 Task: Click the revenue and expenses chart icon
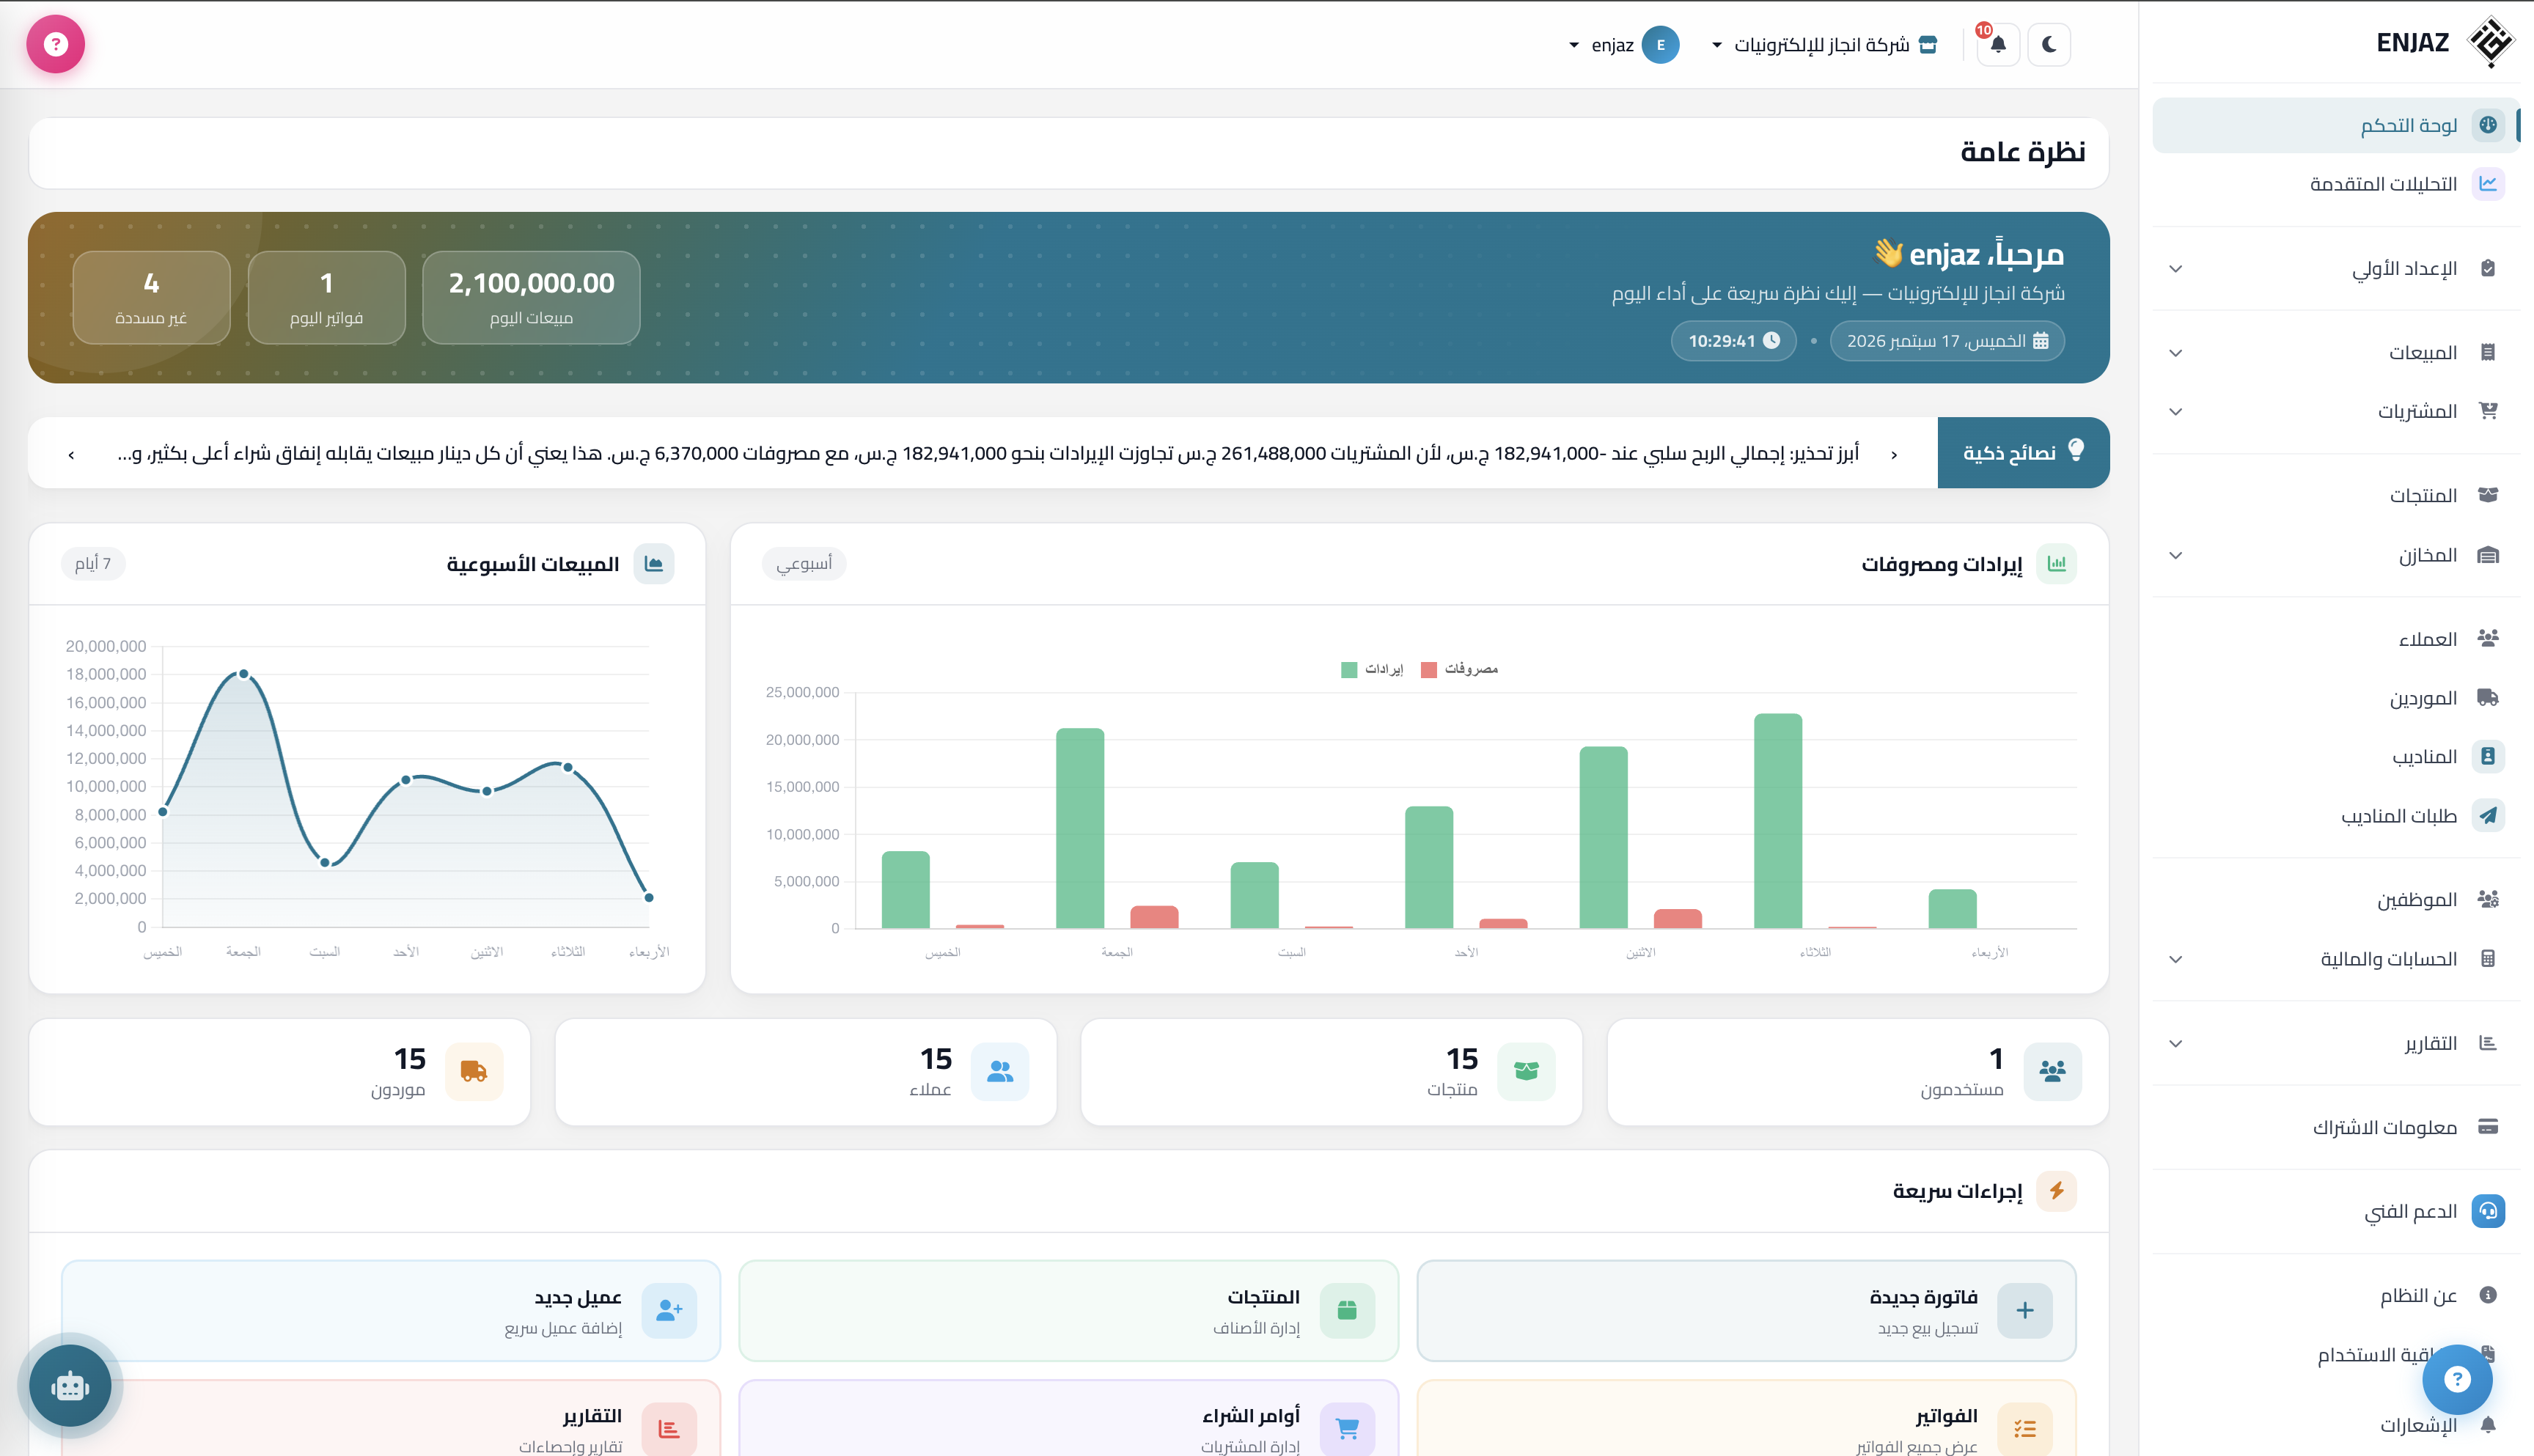[2056, 563]
